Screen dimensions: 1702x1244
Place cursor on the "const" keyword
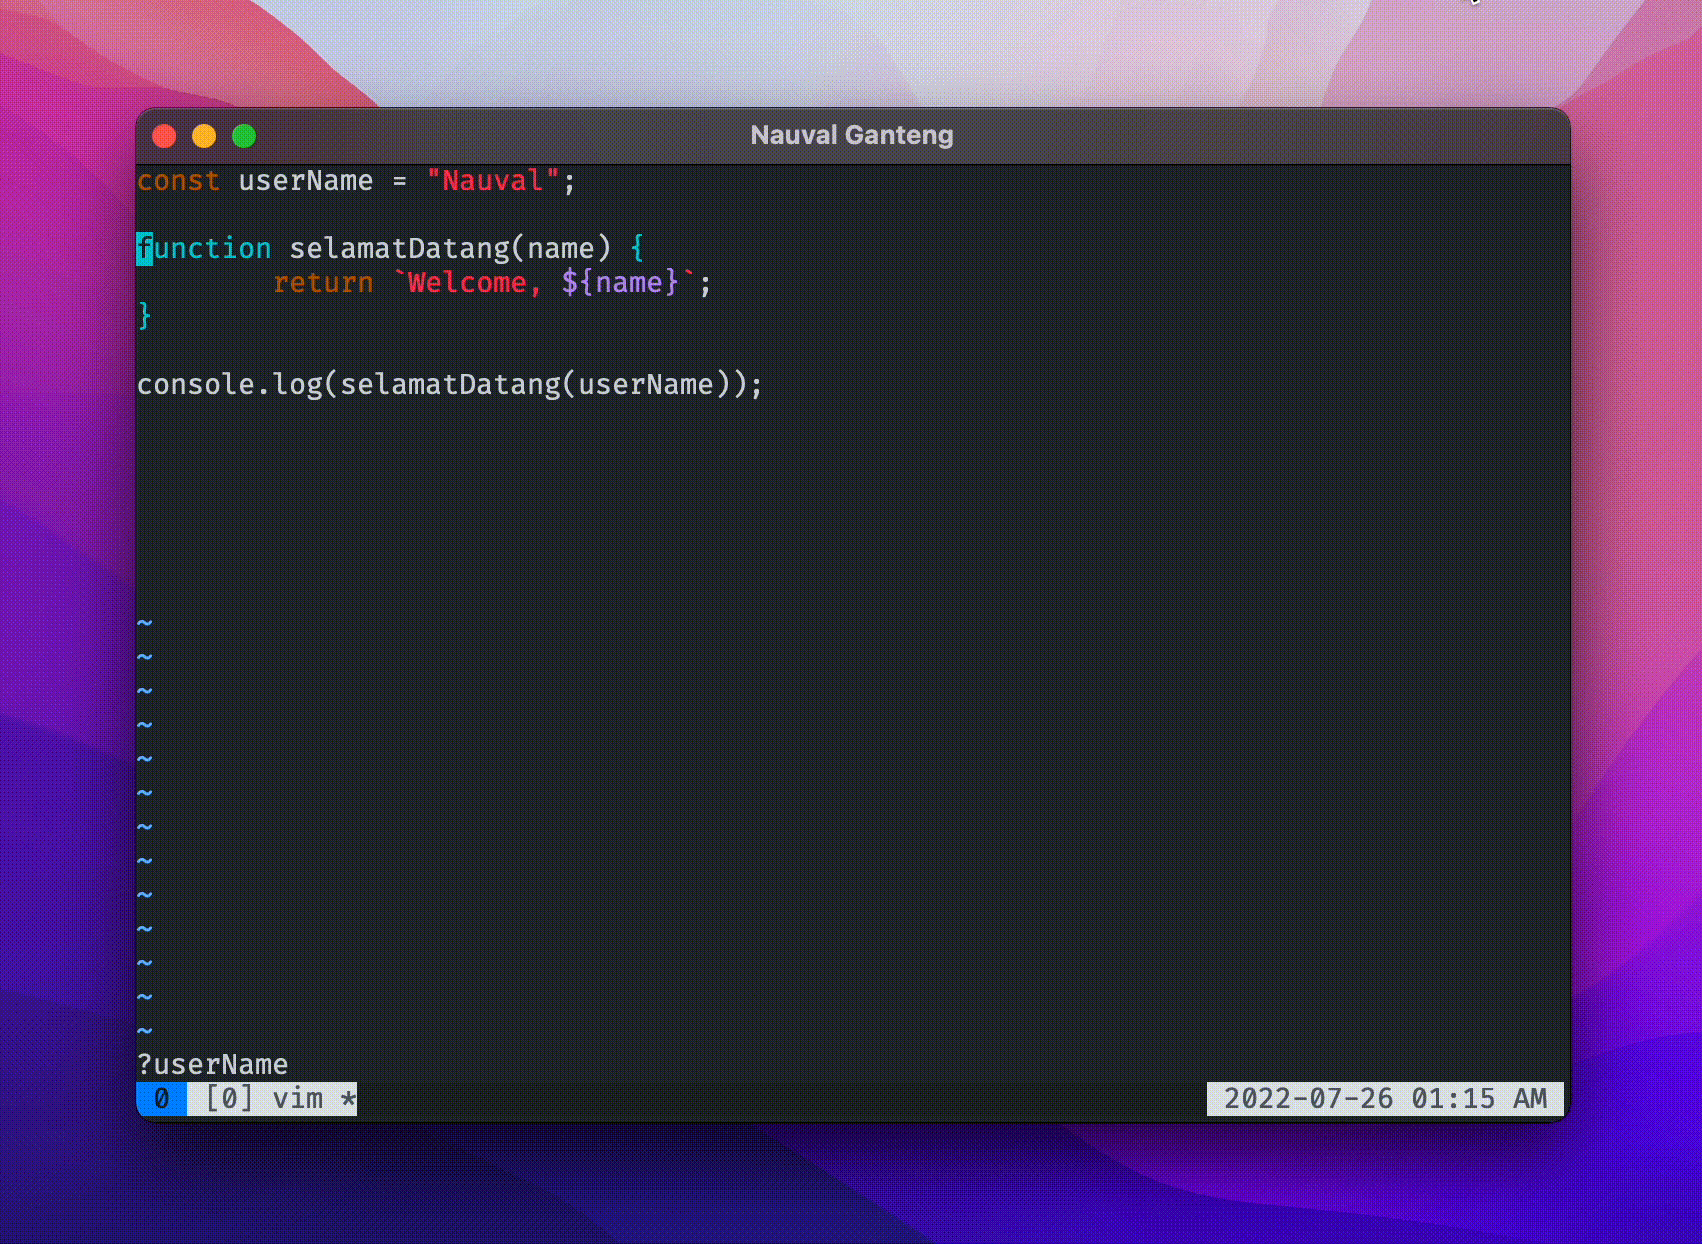click(x=178, y=181)
